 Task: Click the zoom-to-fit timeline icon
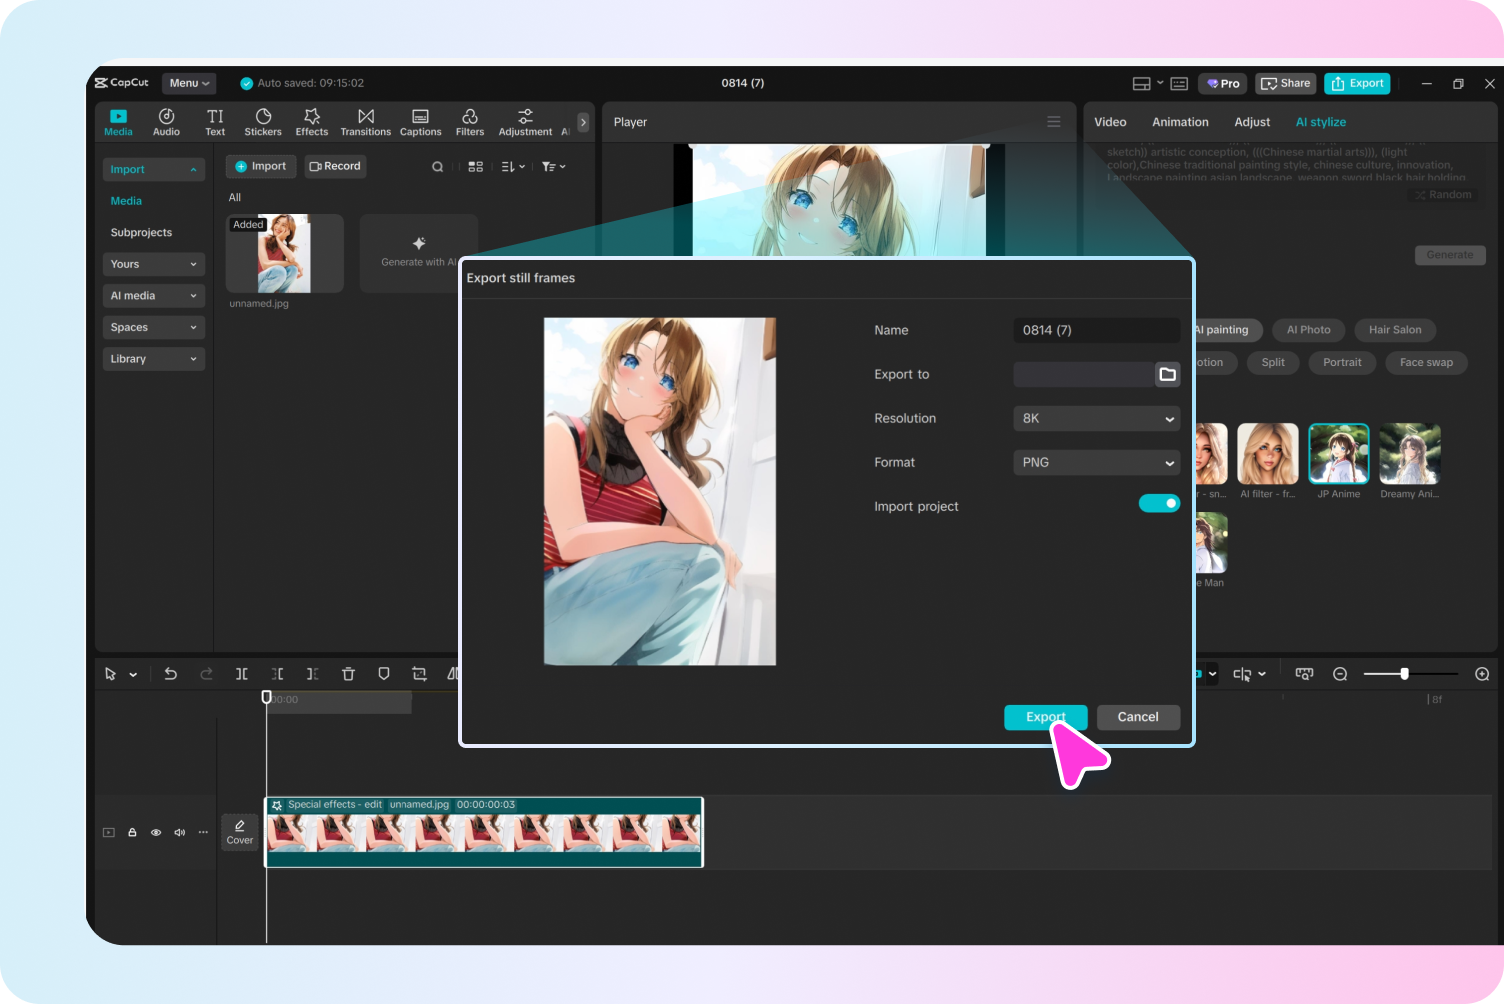point(1304,674)
